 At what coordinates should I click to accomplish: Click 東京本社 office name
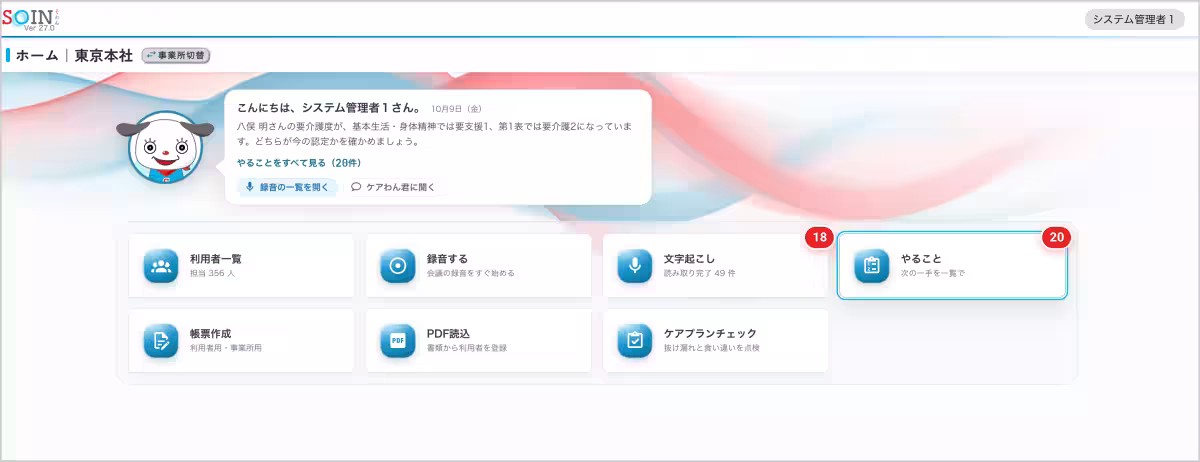pos(104,55)
